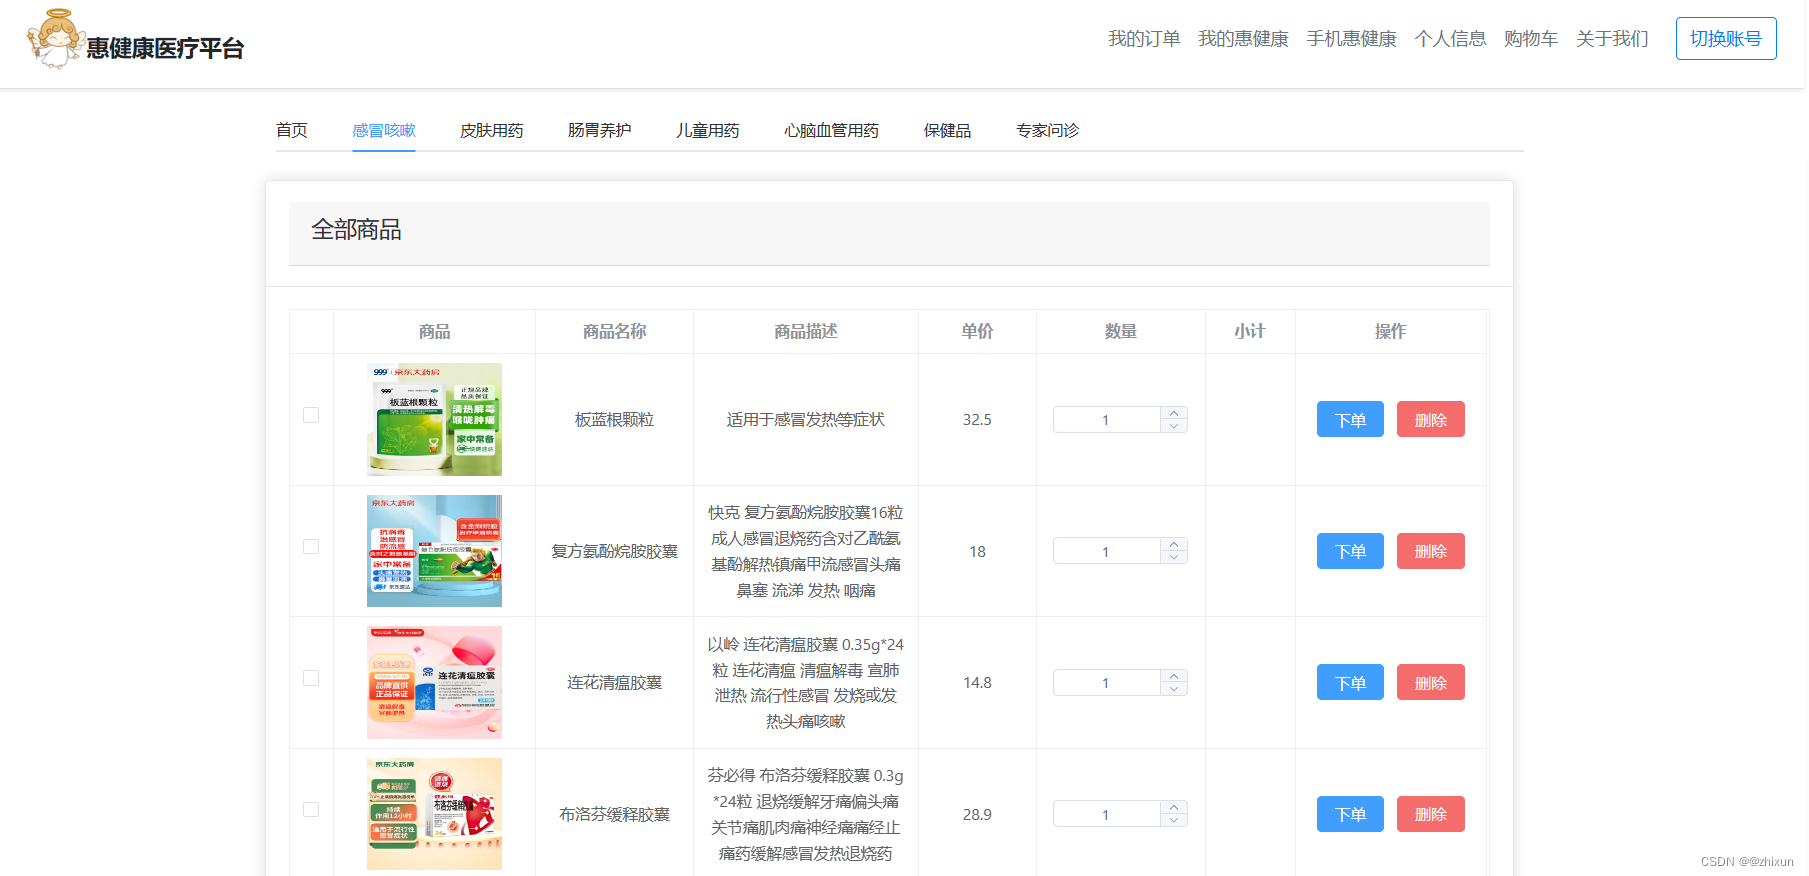Select the 布洛芬缓释胶囊 row checkbox
This screenshot has height=876, width=1809.
(311, 810)
